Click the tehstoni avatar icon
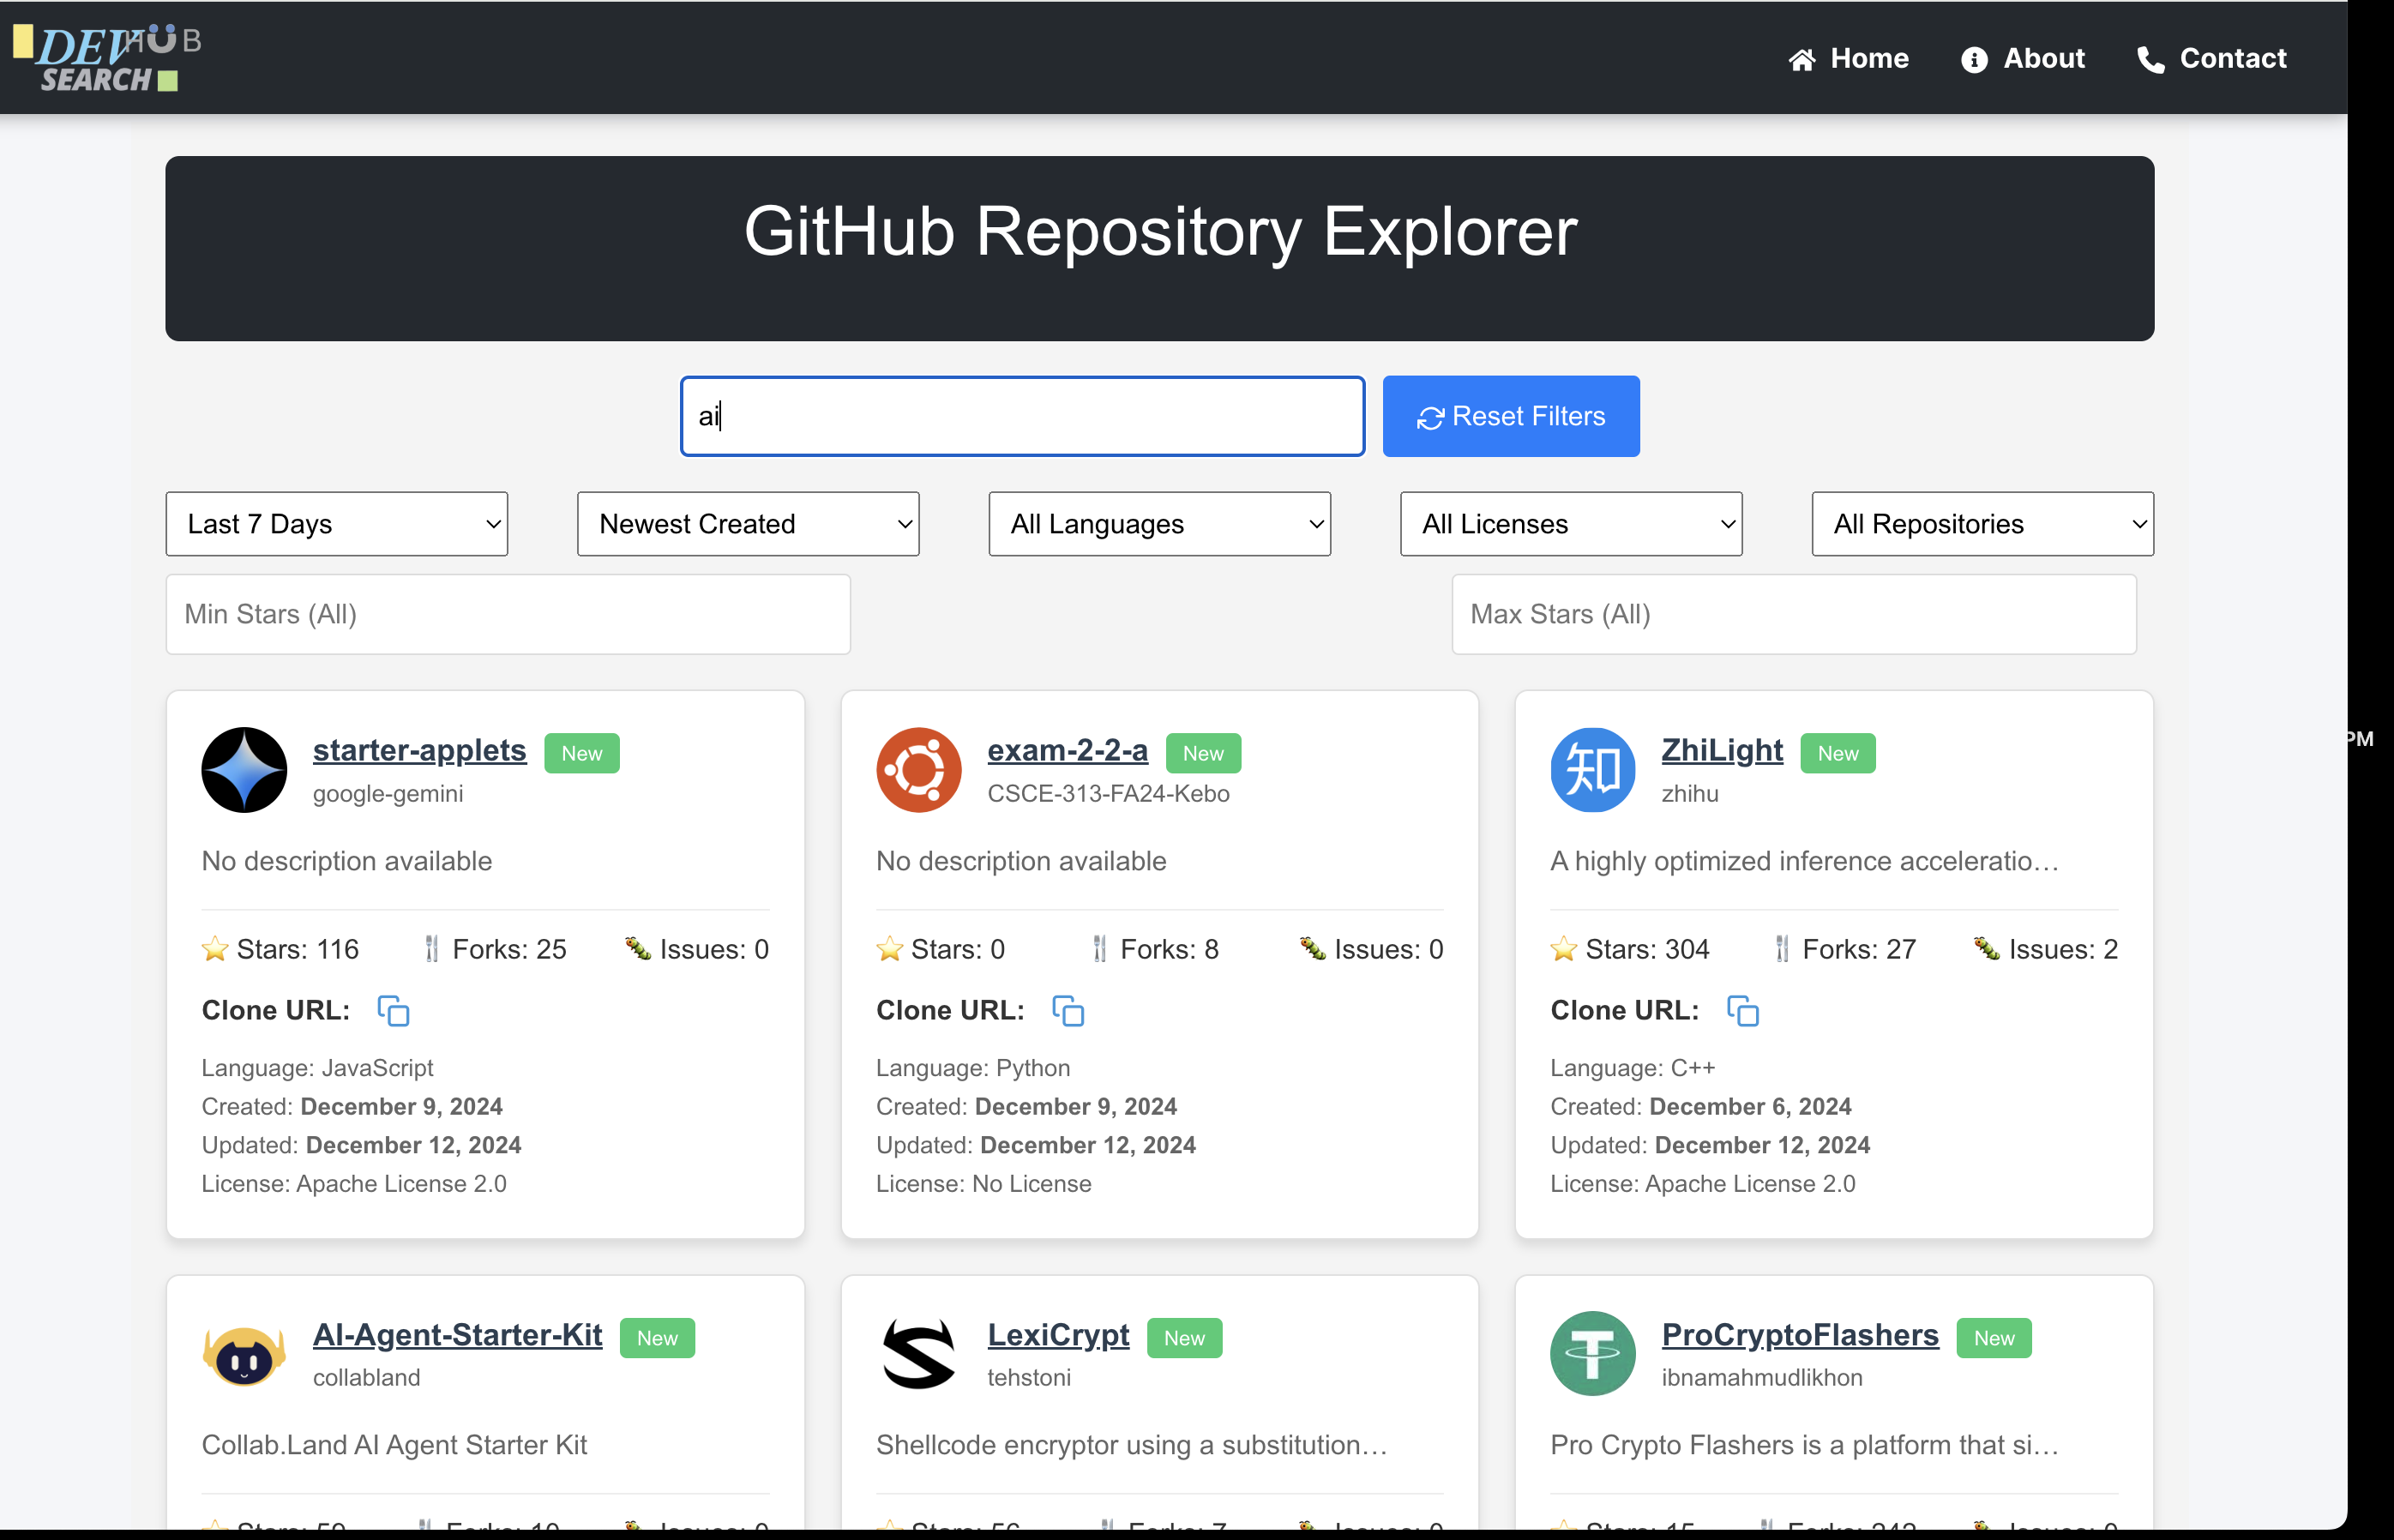2394x1540 pixels. (x=918, y=1354)
